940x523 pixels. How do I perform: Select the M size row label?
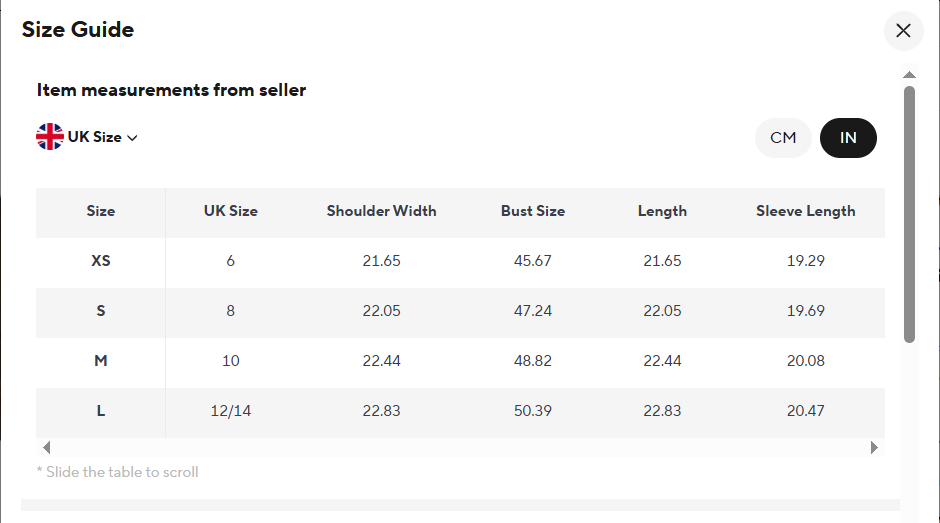click(x=101, y=361)
